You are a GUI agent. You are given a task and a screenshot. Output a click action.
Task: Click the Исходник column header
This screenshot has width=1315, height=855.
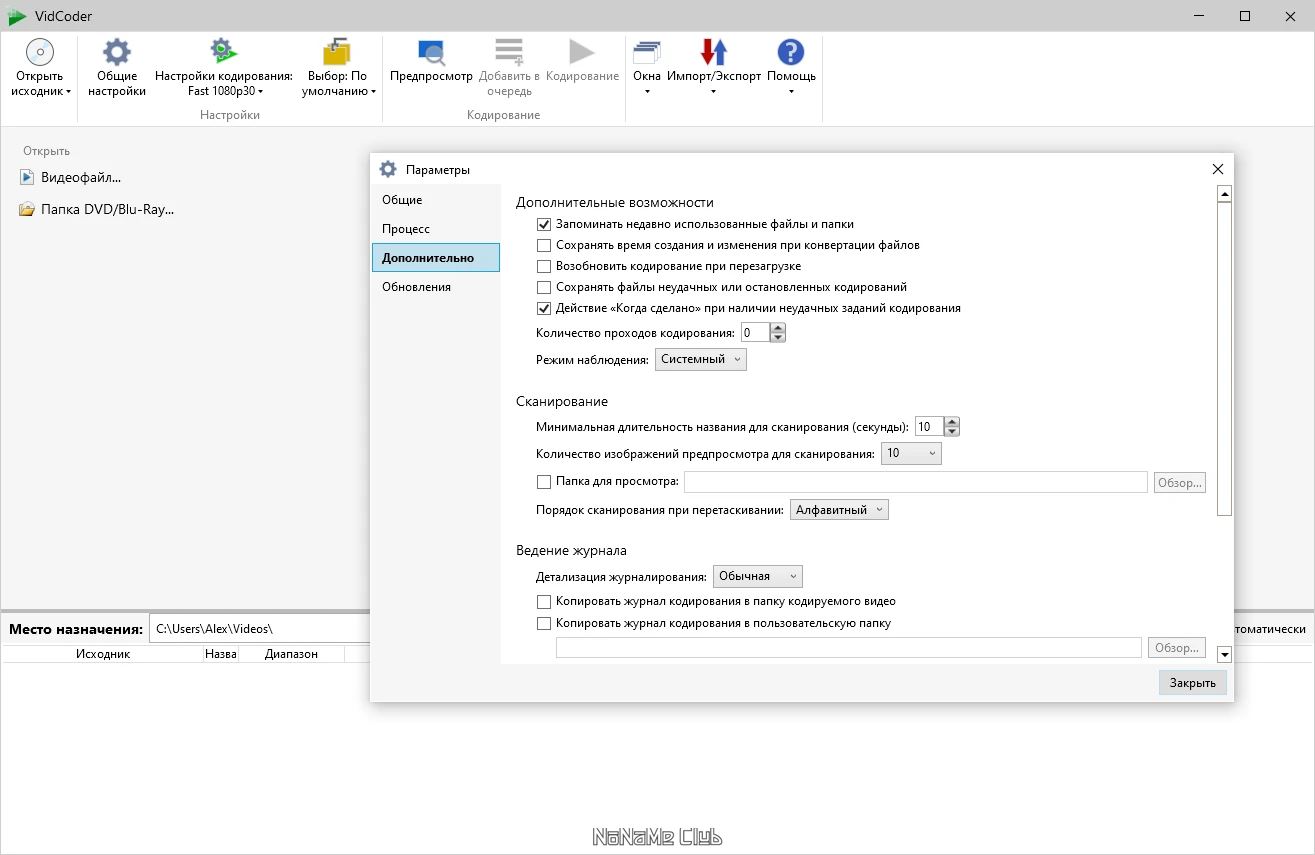(102, 654)
